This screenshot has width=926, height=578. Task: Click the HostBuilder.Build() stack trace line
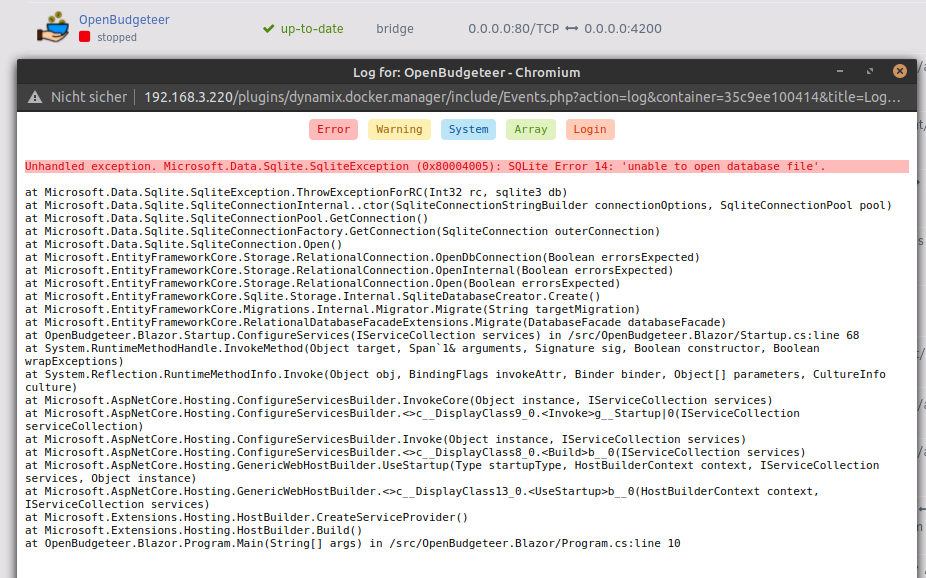[194, 530]
